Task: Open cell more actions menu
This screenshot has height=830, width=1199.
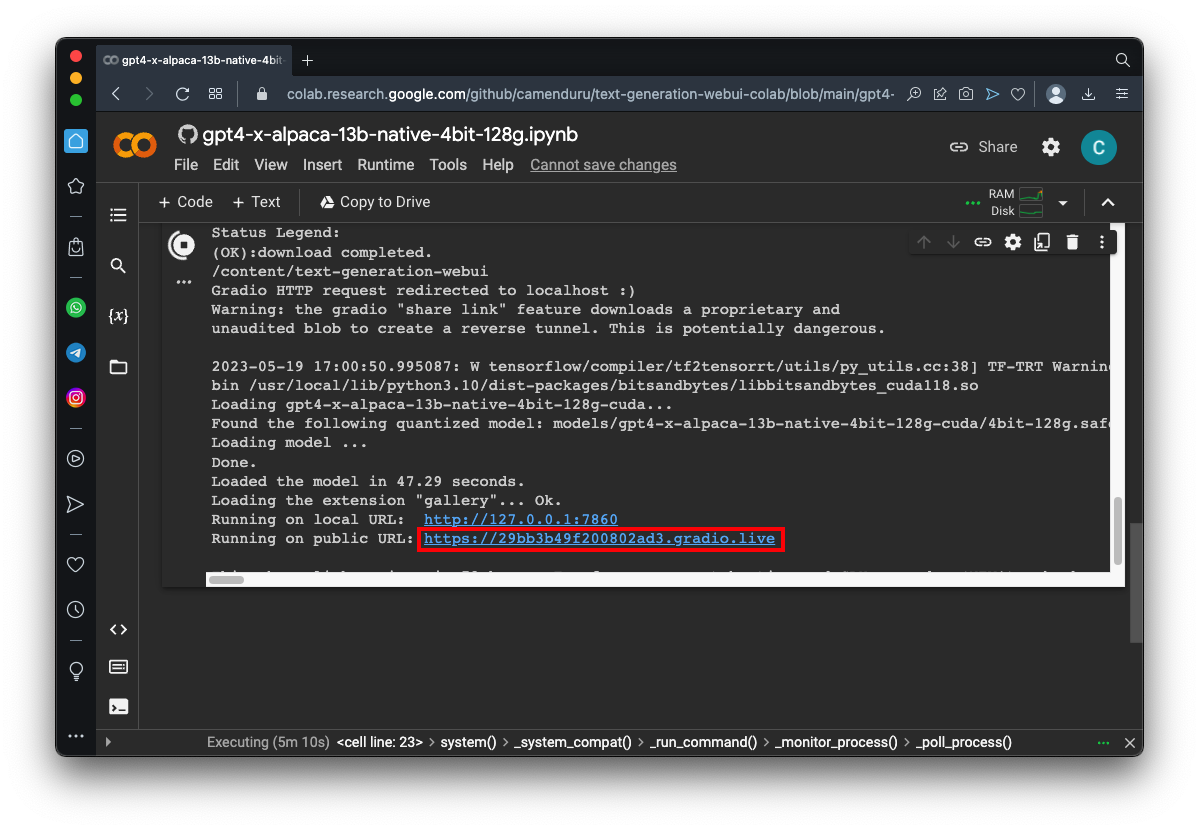Action: pos(1102,242)
